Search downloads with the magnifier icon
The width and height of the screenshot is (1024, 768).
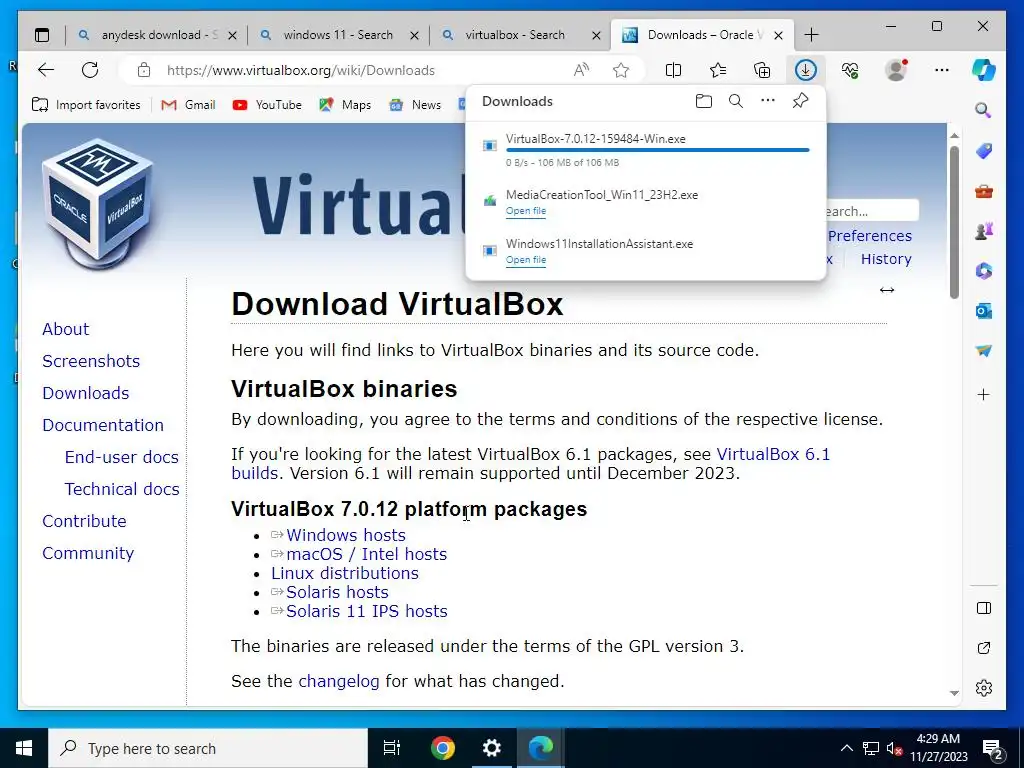(x=736, y=101)
